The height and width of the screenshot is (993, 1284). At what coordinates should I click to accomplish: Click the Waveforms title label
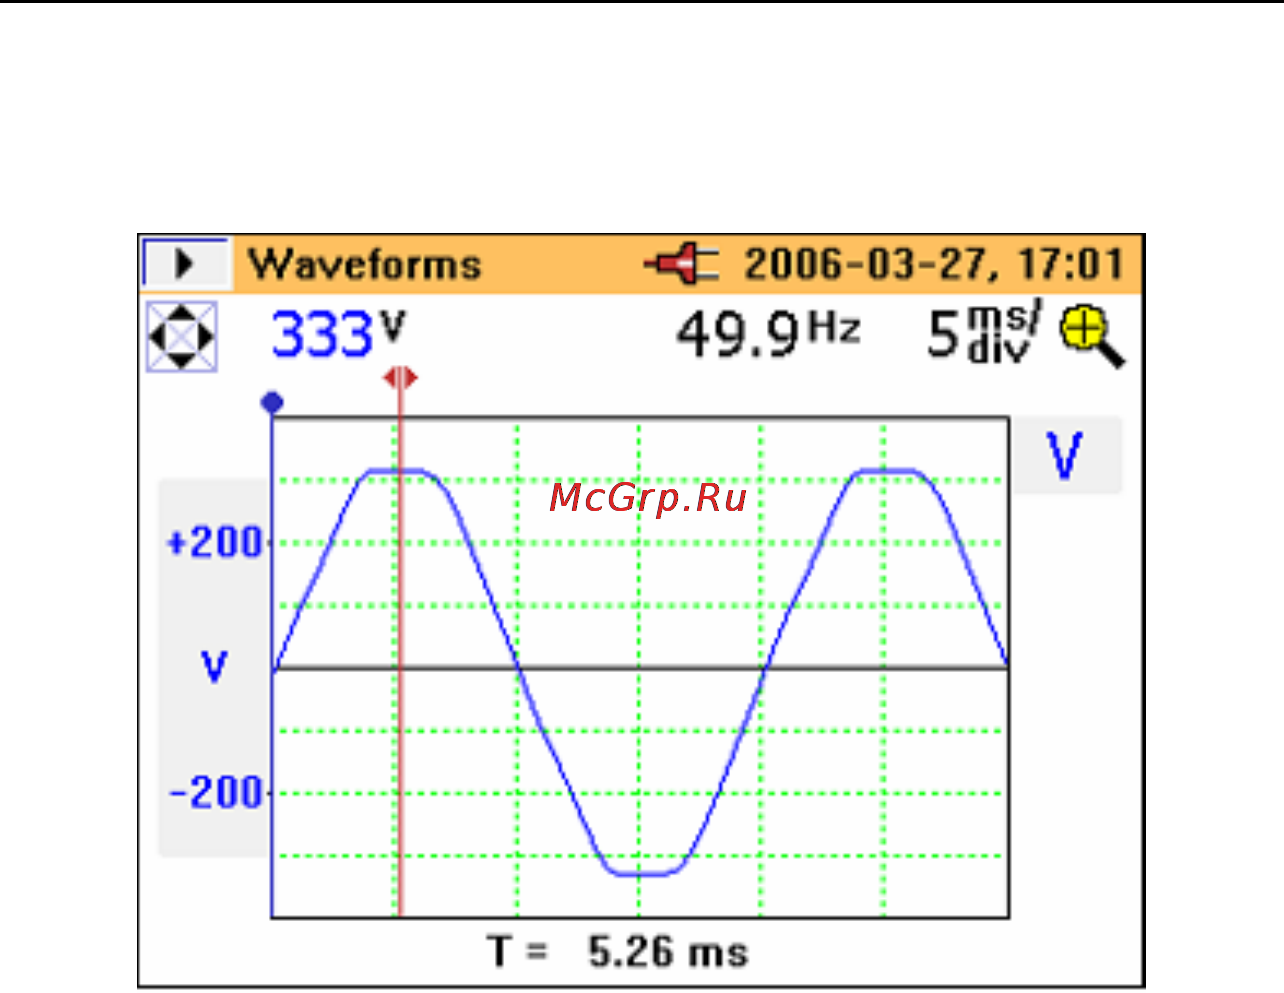click(x=365, y=265)
